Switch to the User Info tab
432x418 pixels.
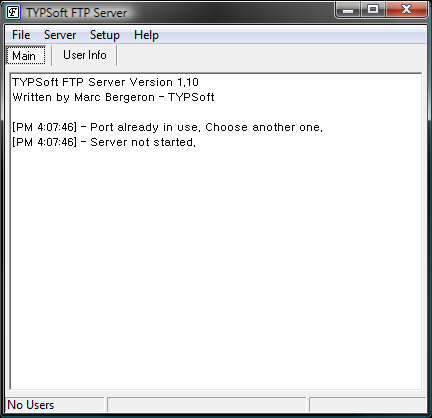click(85, 55)
